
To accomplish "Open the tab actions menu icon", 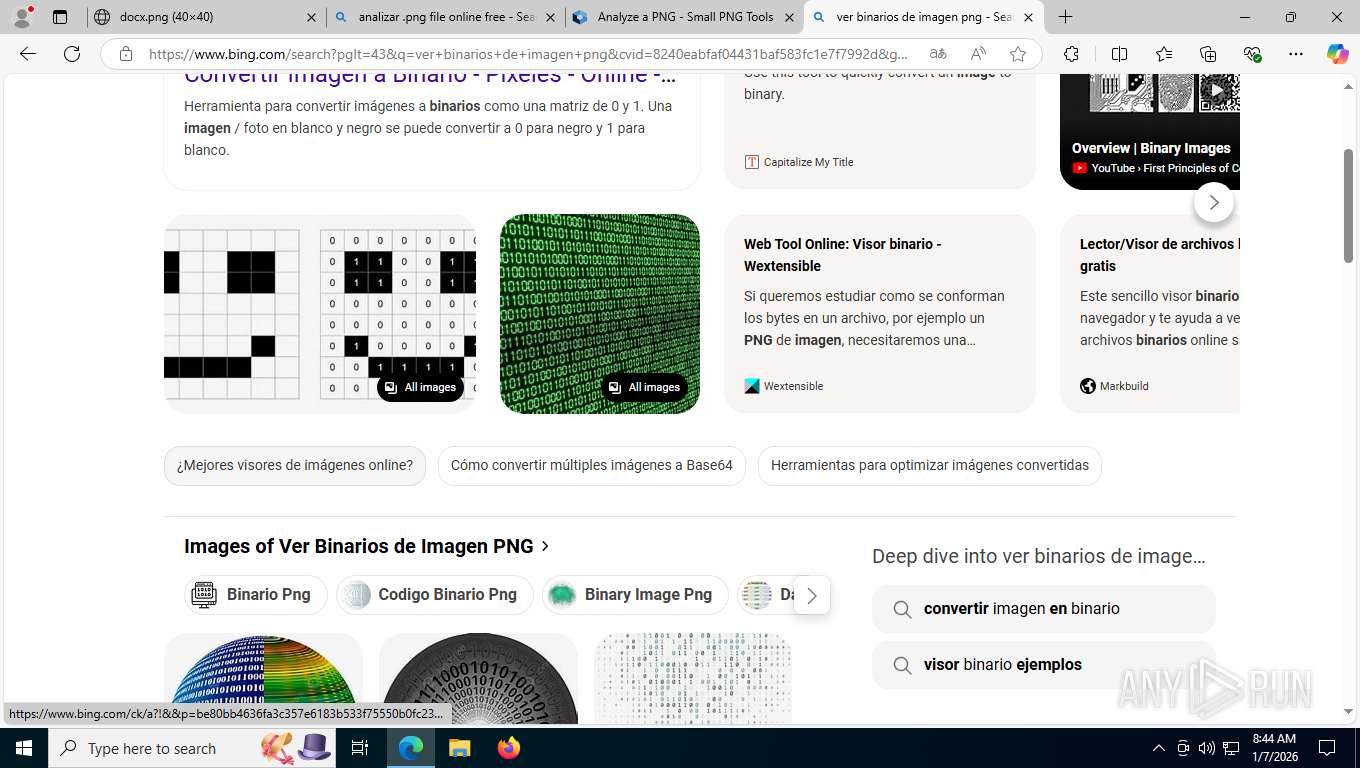I will (x=60, y=17).
